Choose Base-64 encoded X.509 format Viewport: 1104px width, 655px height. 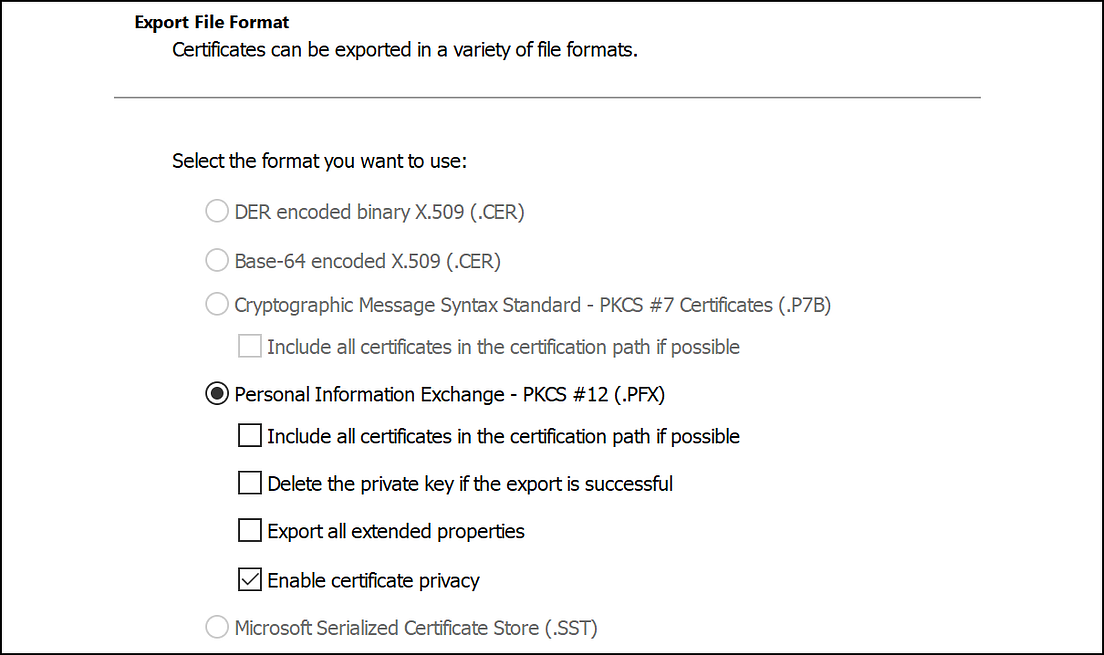click(x=217, y=260)
